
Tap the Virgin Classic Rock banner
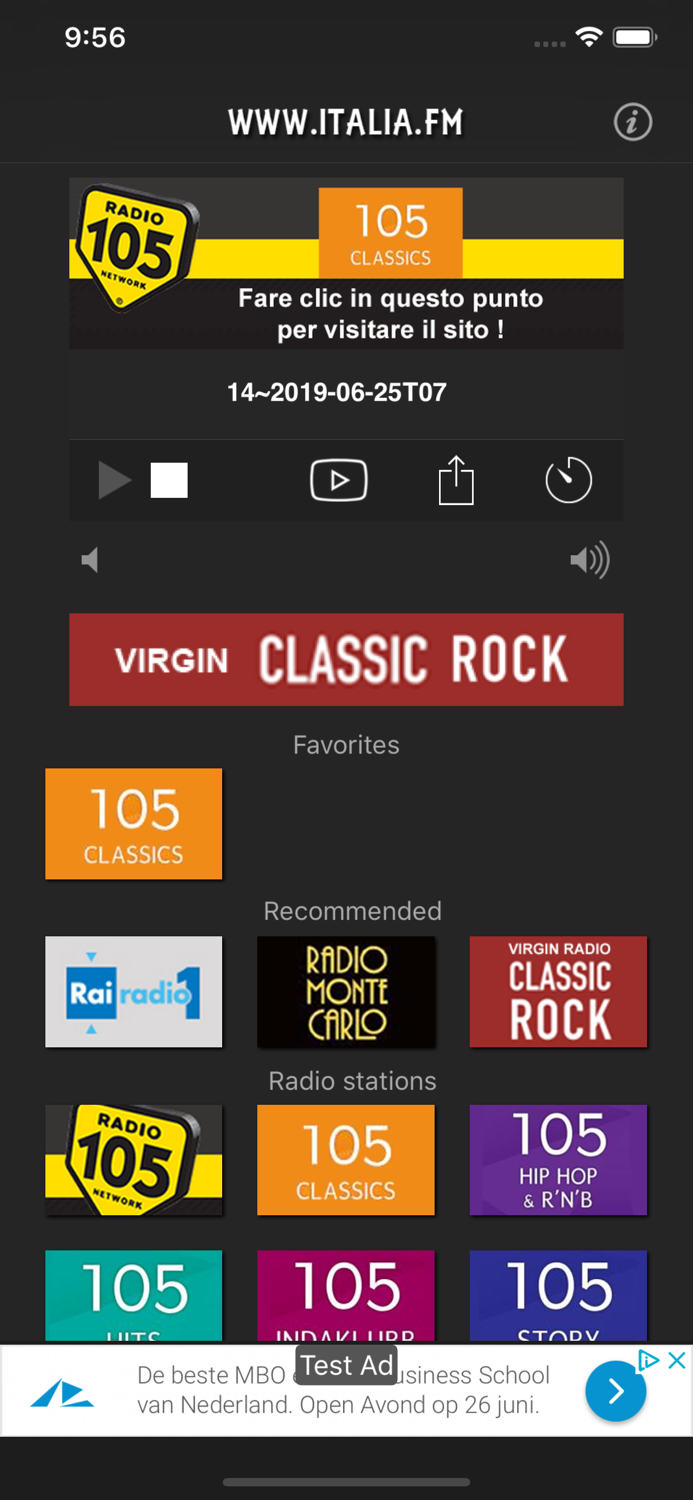(x=346, y=659)
